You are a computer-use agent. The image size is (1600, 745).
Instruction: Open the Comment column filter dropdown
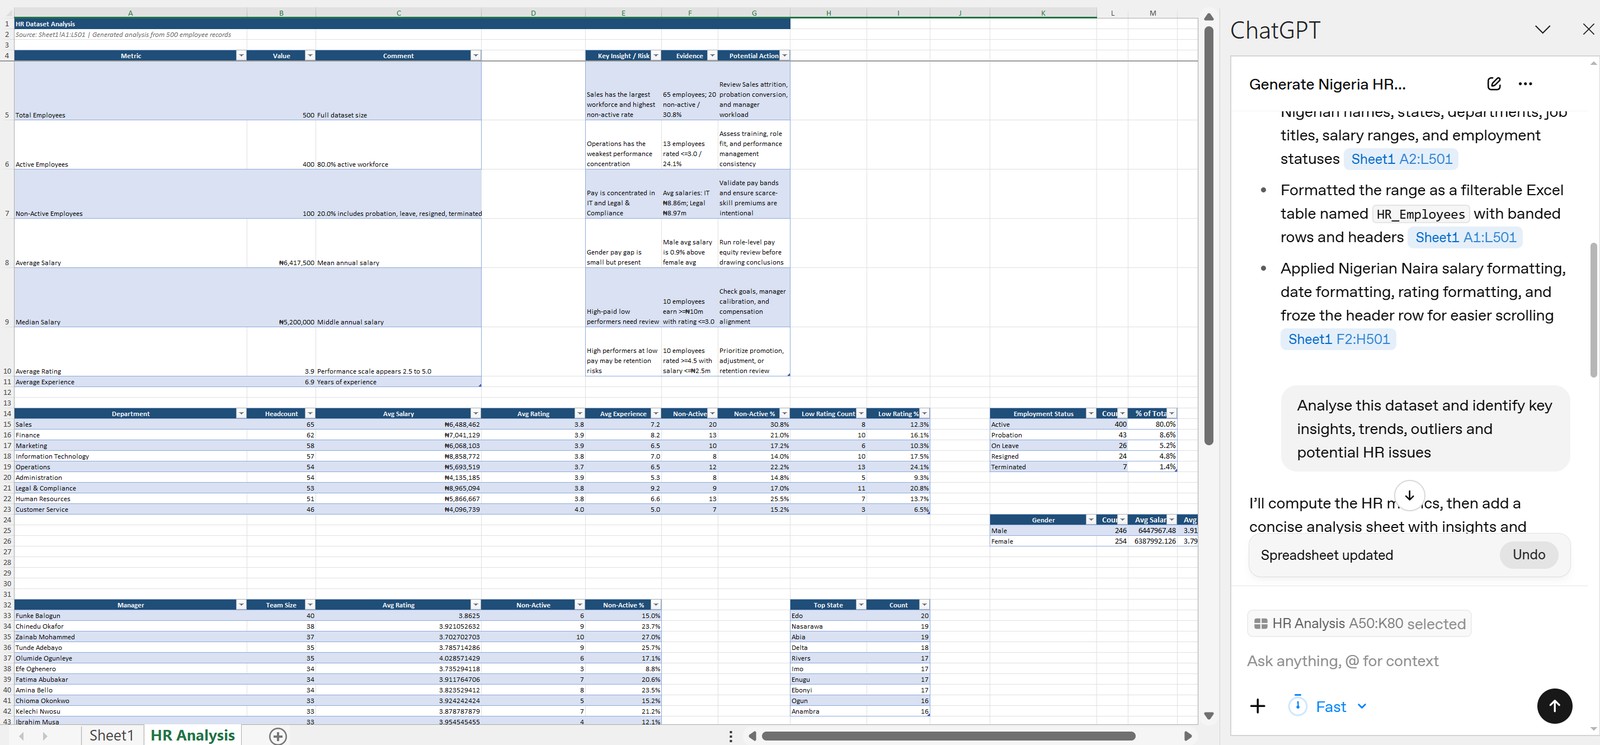tap(476, 55)
